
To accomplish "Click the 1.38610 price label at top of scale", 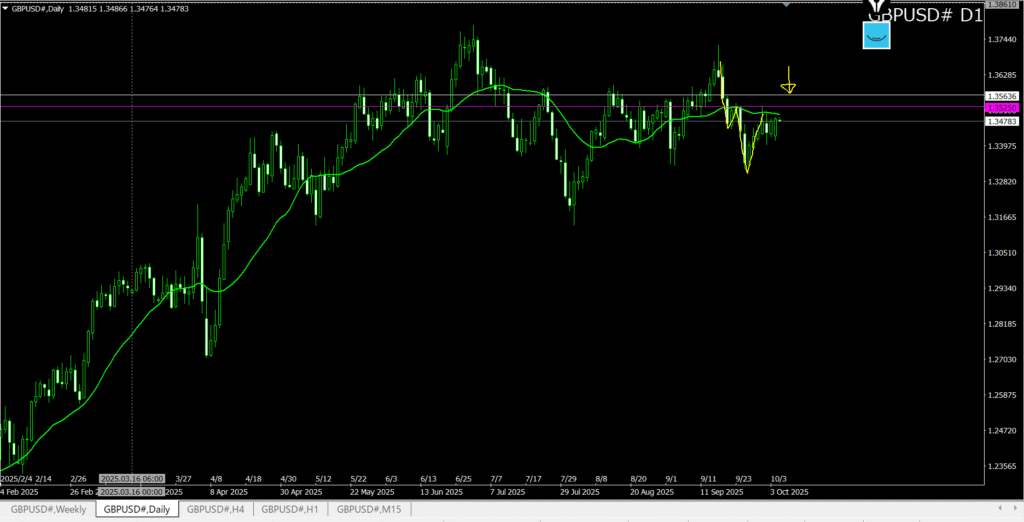I will 1002,5.
